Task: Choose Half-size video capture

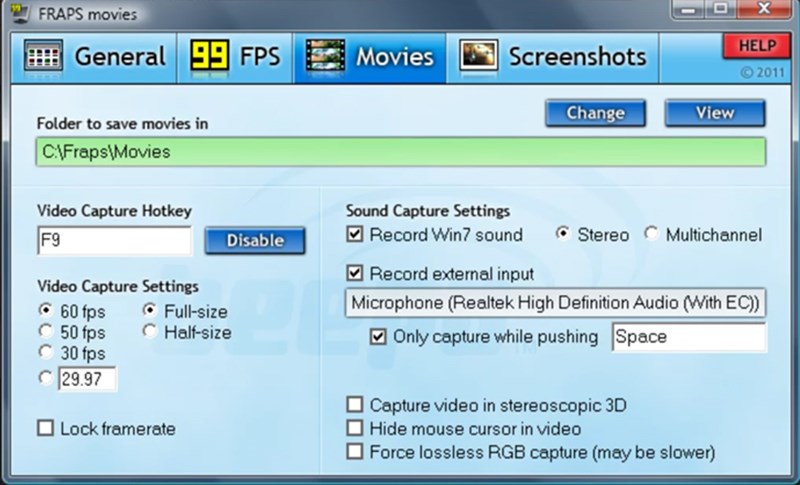Action: [x=149, y=332]
